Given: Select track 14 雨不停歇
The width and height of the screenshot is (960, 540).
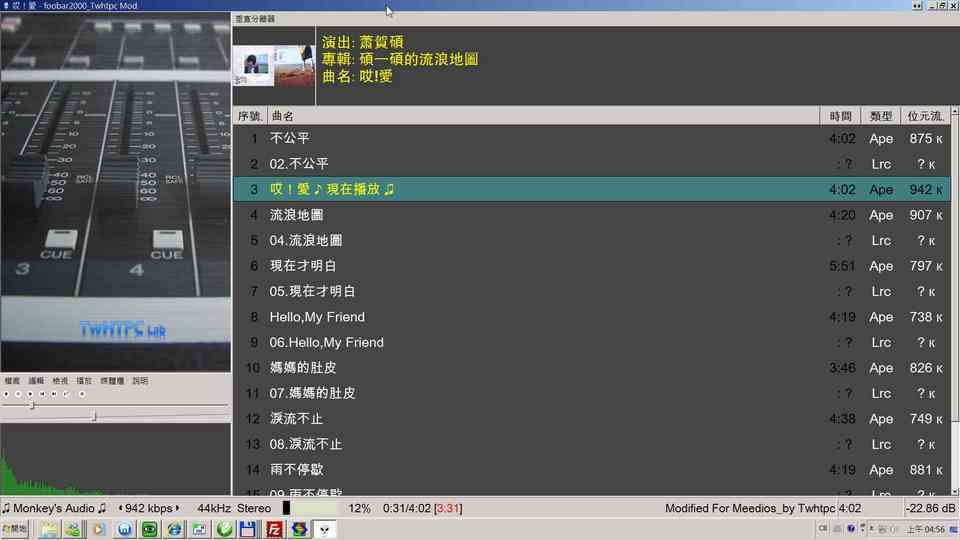Looking at the screenshot, I should click(591, 470).
